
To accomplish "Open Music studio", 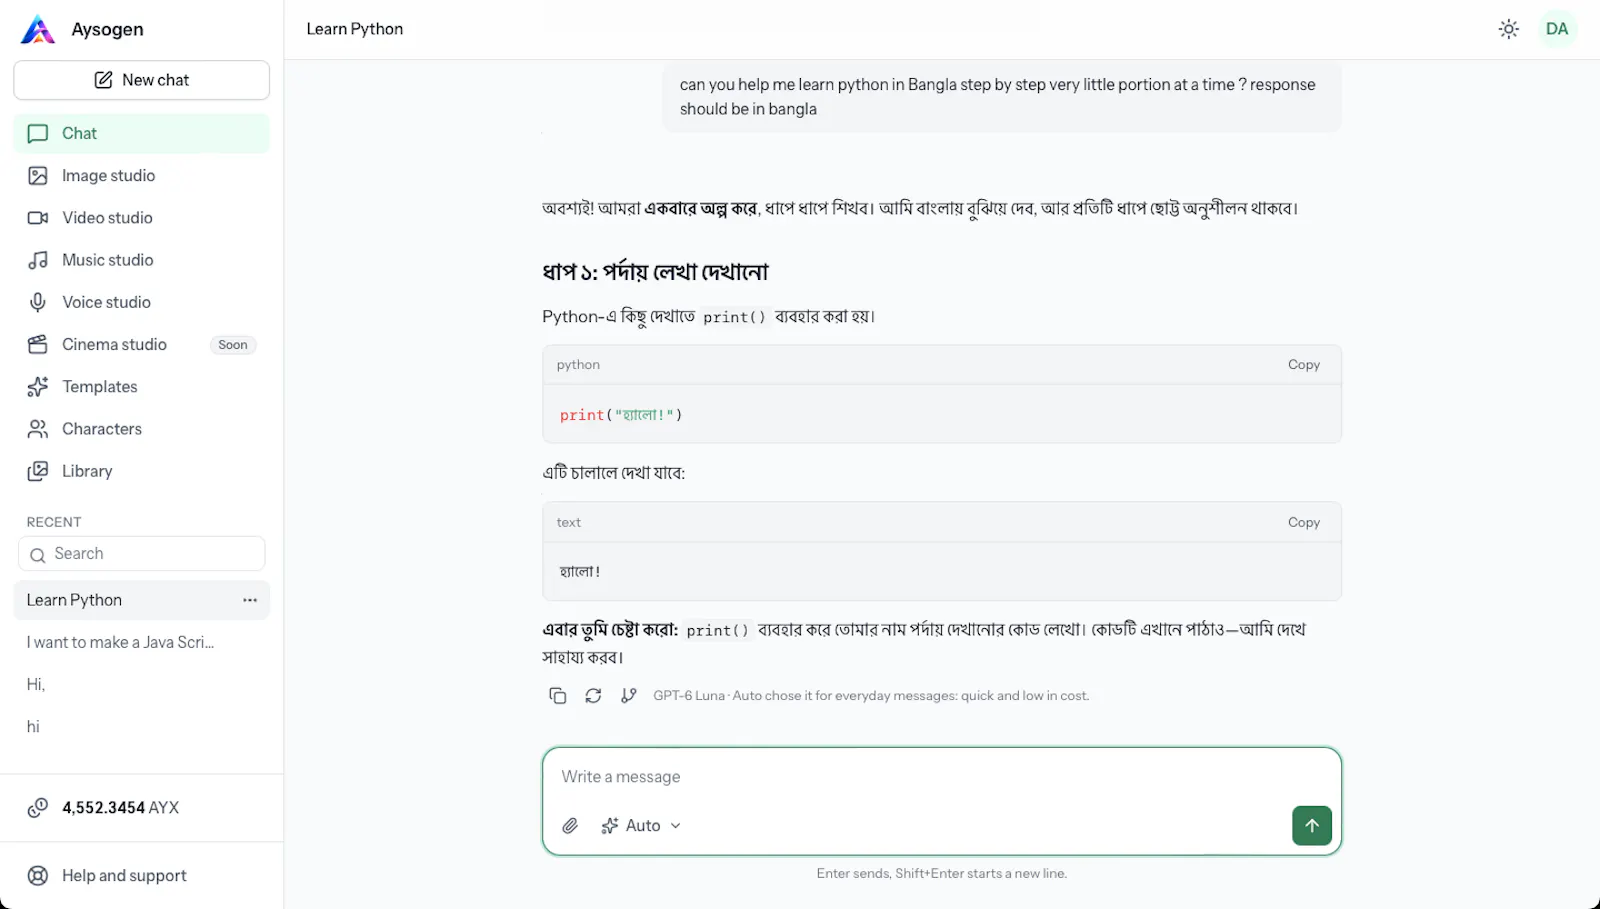I will click(x=141, y=260).
